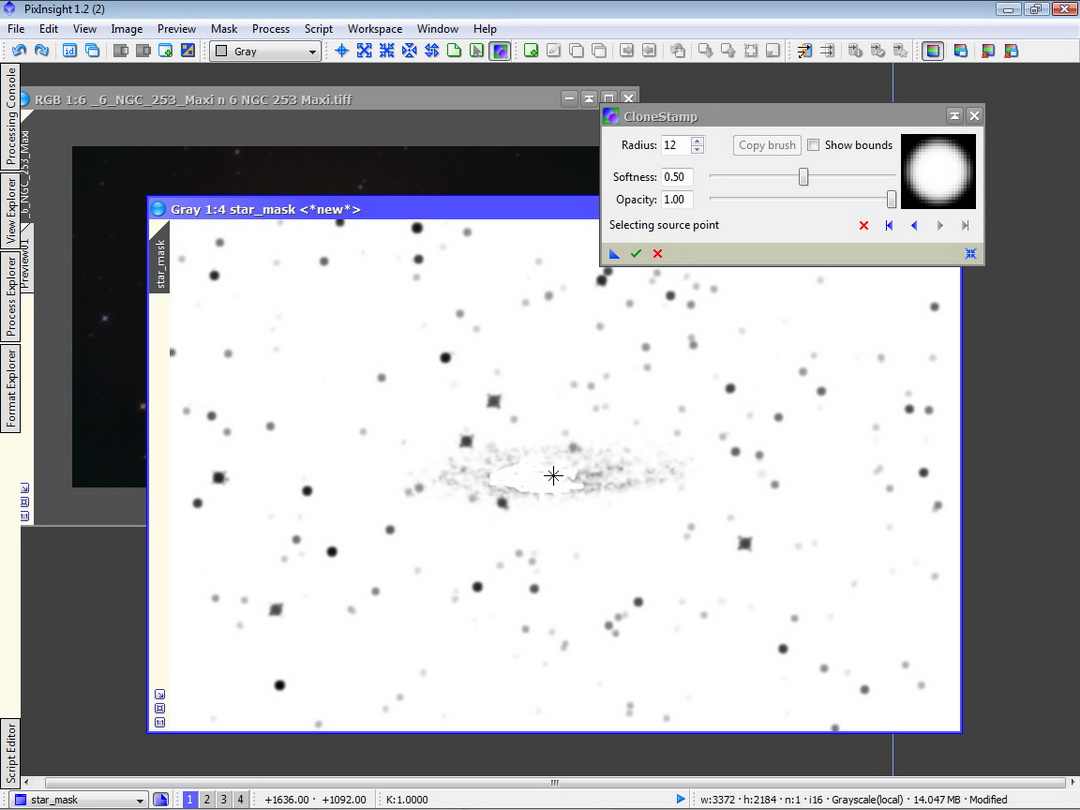The height and width of the screenshot is (810, 1080).
Task: Shade the CloneStamp panel with the collapse button
Action: (955, 116)
